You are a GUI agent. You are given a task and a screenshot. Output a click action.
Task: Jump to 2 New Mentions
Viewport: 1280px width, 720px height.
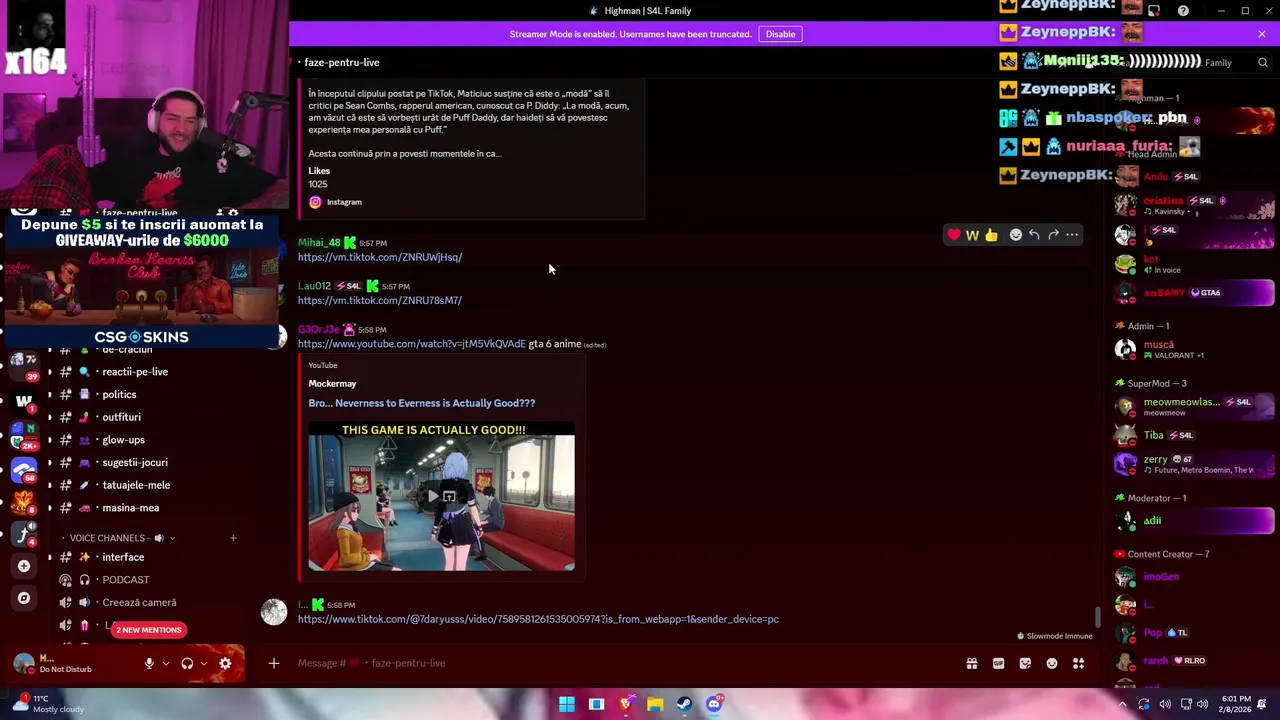click(x=148, y=630)
